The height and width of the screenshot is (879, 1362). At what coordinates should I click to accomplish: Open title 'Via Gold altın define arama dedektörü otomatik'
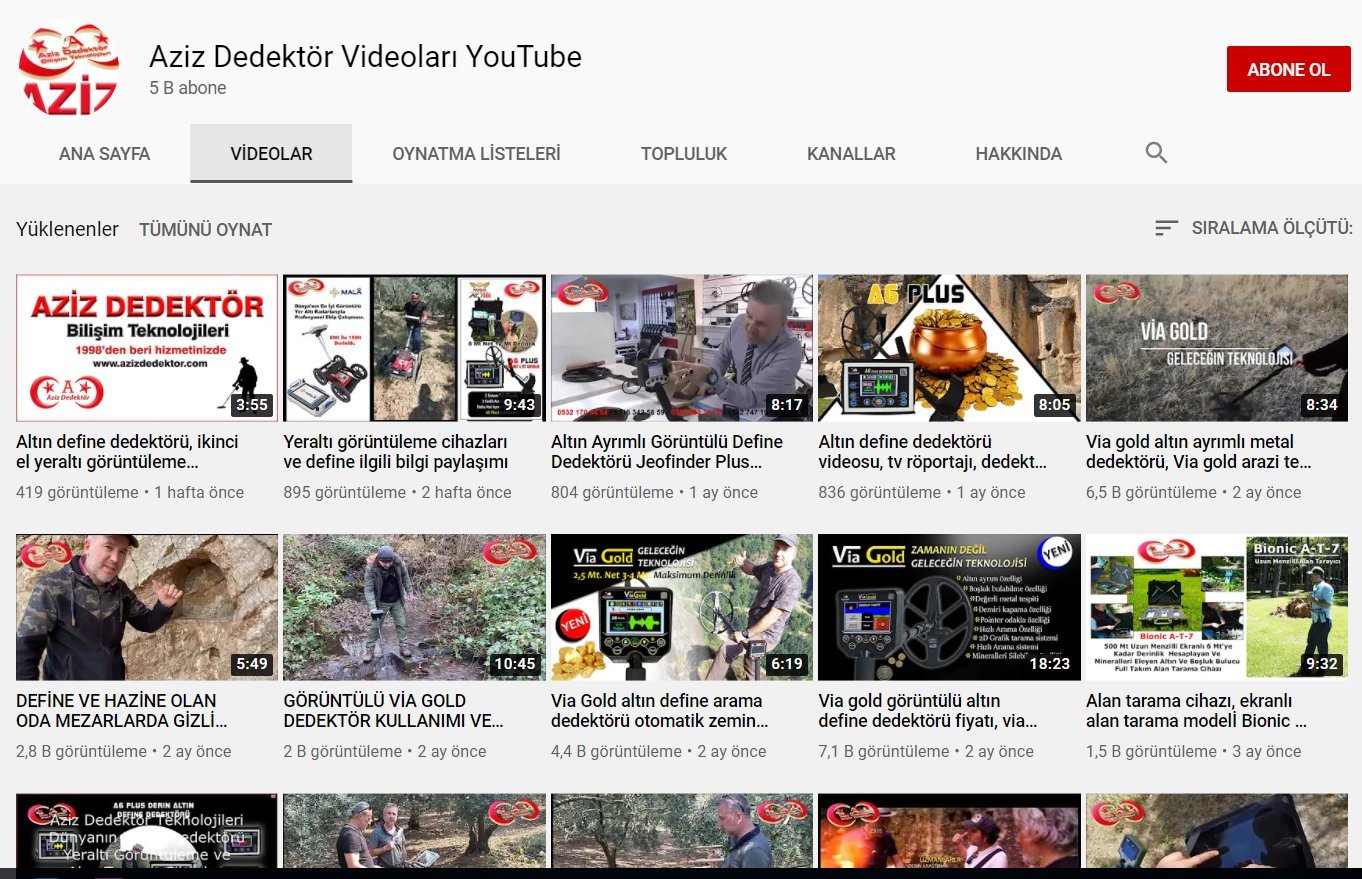659,711
